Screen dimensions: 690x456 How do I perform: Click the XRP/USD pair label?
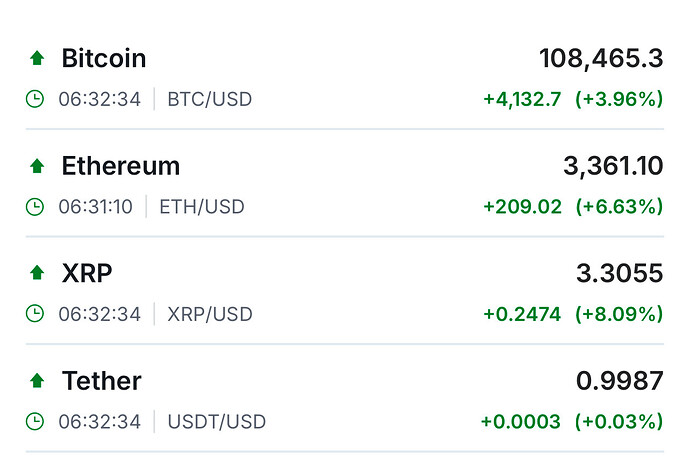(210, 314)
